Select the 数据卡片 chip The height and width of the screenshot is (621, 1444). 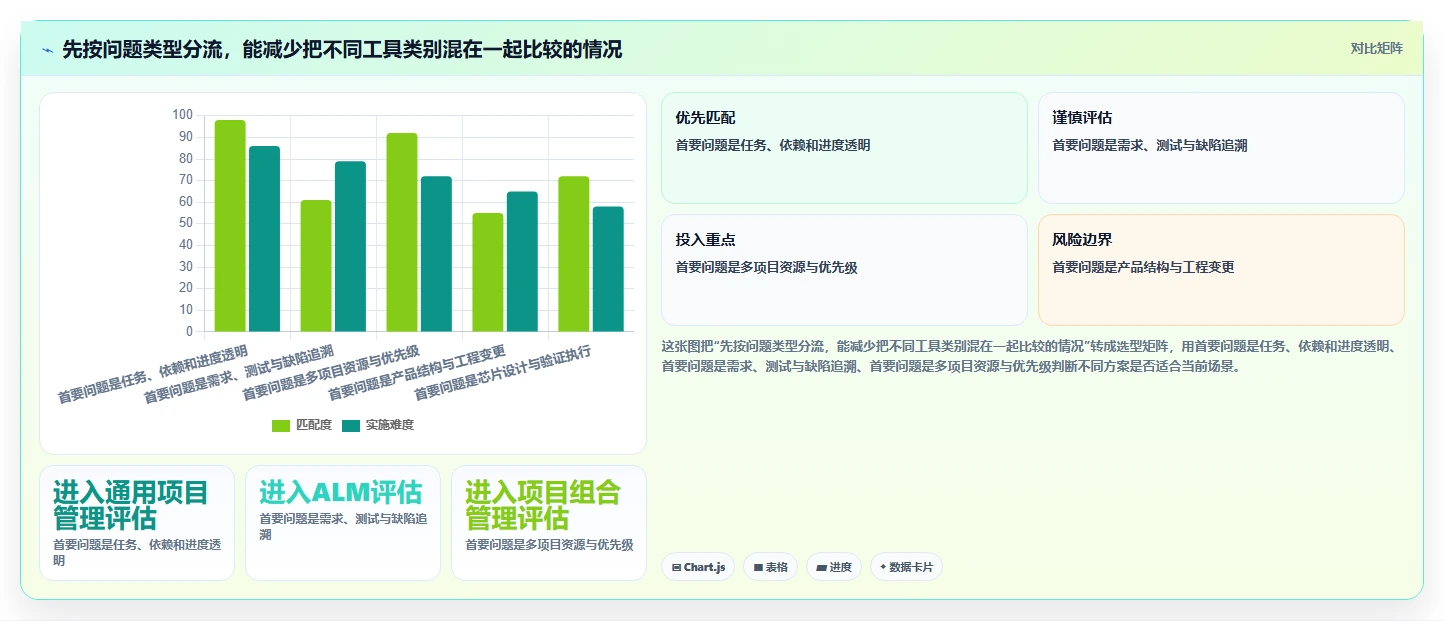coord(906,567)
